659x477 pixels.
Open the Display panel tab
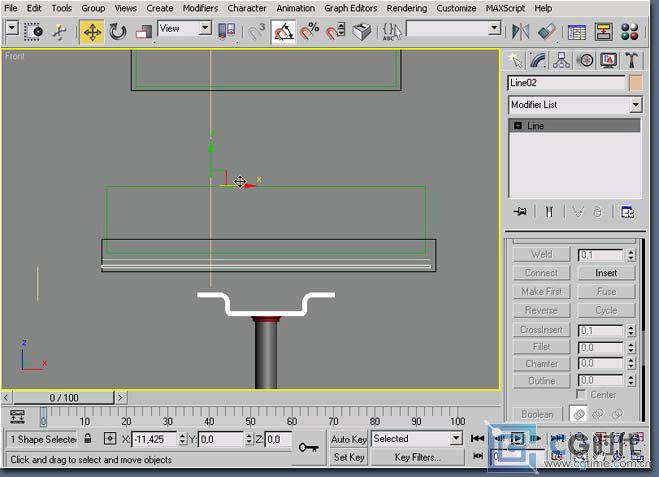click(x=609, y=60)
